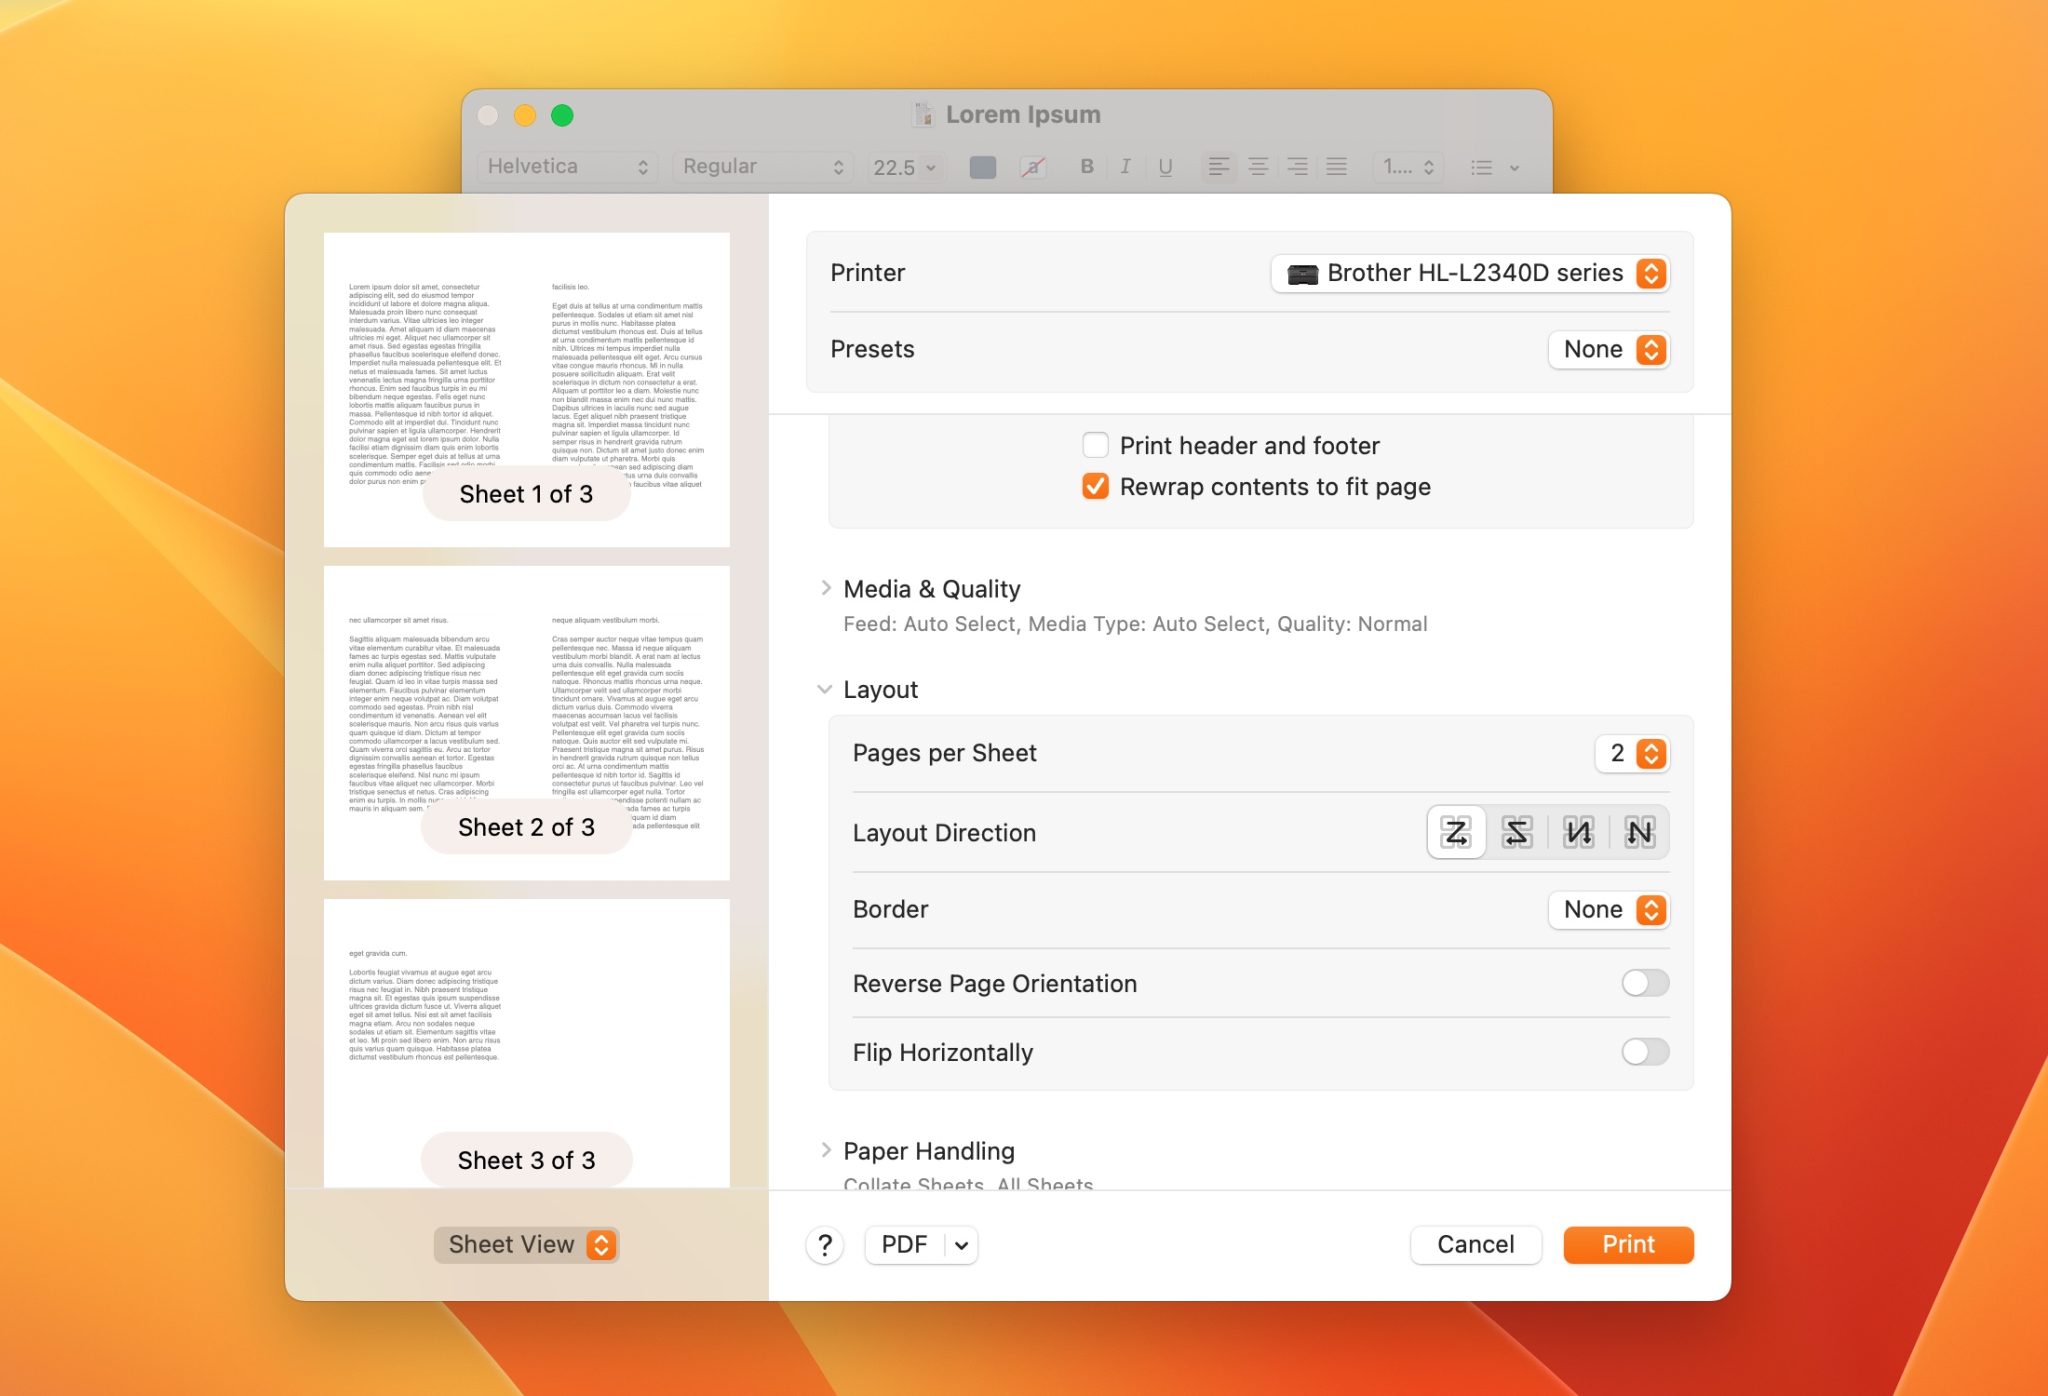Apply italic formatting
This screenshot has width=2048, height=1396.
point(1125,167)
